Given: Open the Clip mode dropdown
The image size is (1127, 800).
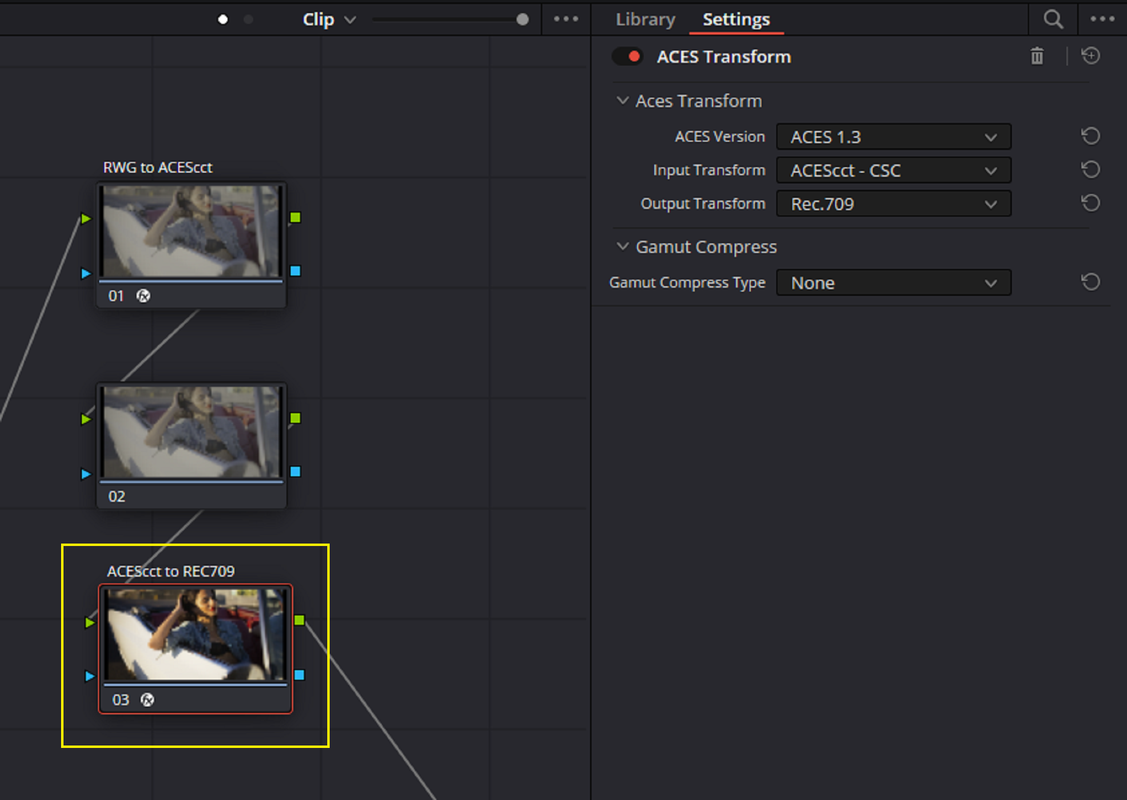Looking at the screenshot, I should (x=329, y=19).
